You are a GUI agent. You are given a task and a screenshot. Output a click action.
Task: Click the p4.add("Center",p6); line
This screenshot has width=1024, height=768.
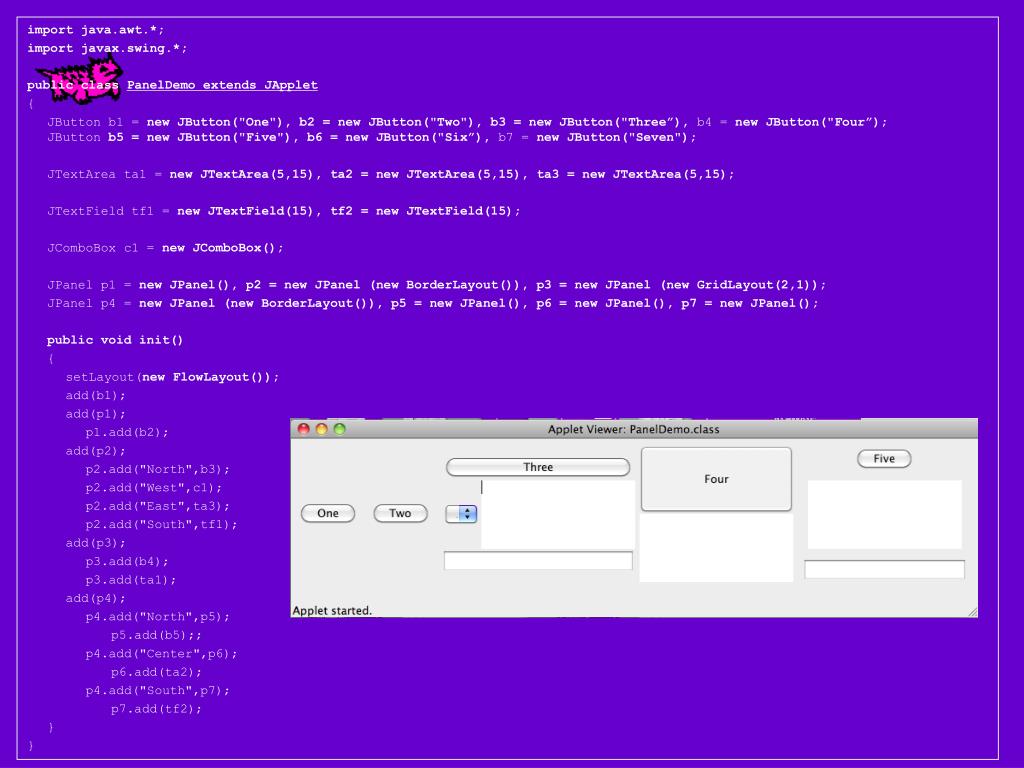pyautogui.click(x=161, y=653)
